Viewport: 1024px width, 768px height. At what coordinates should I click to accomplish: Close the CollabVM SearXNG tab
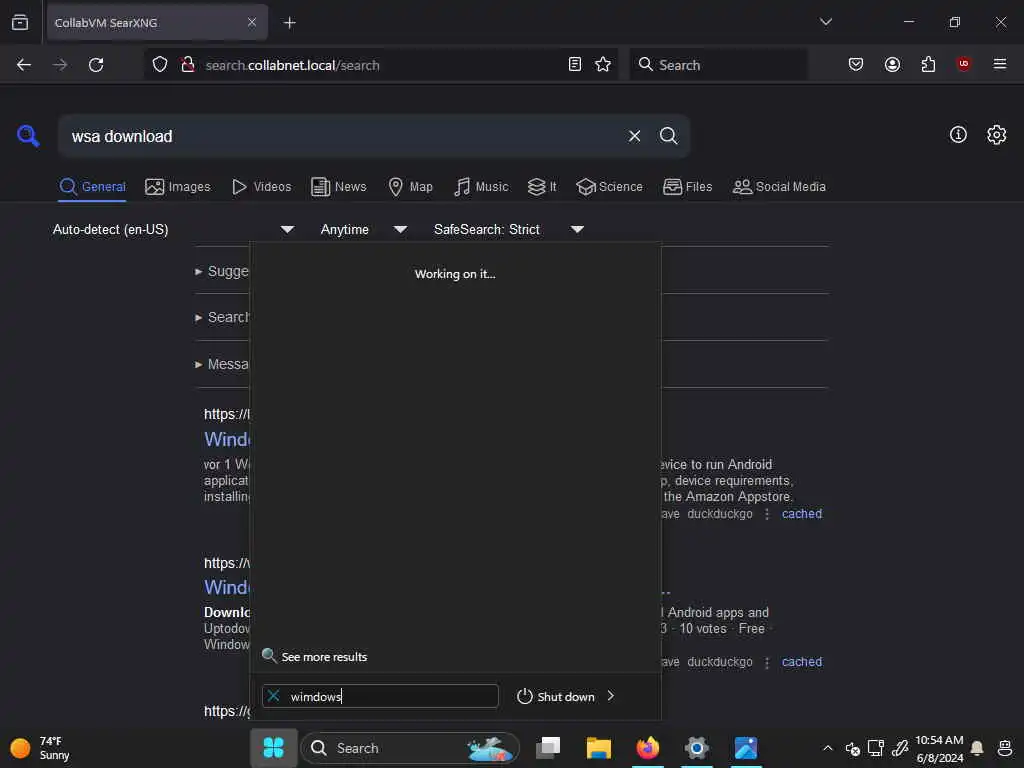coord(251,22)
